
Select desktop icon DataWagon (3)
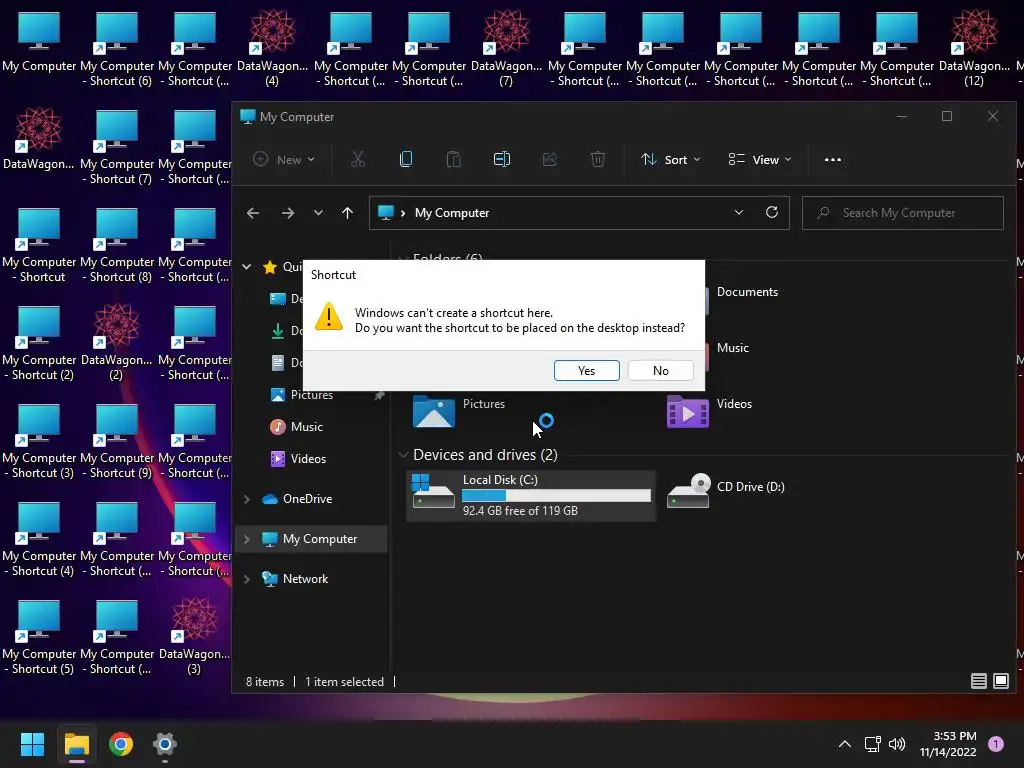point(194,637)
